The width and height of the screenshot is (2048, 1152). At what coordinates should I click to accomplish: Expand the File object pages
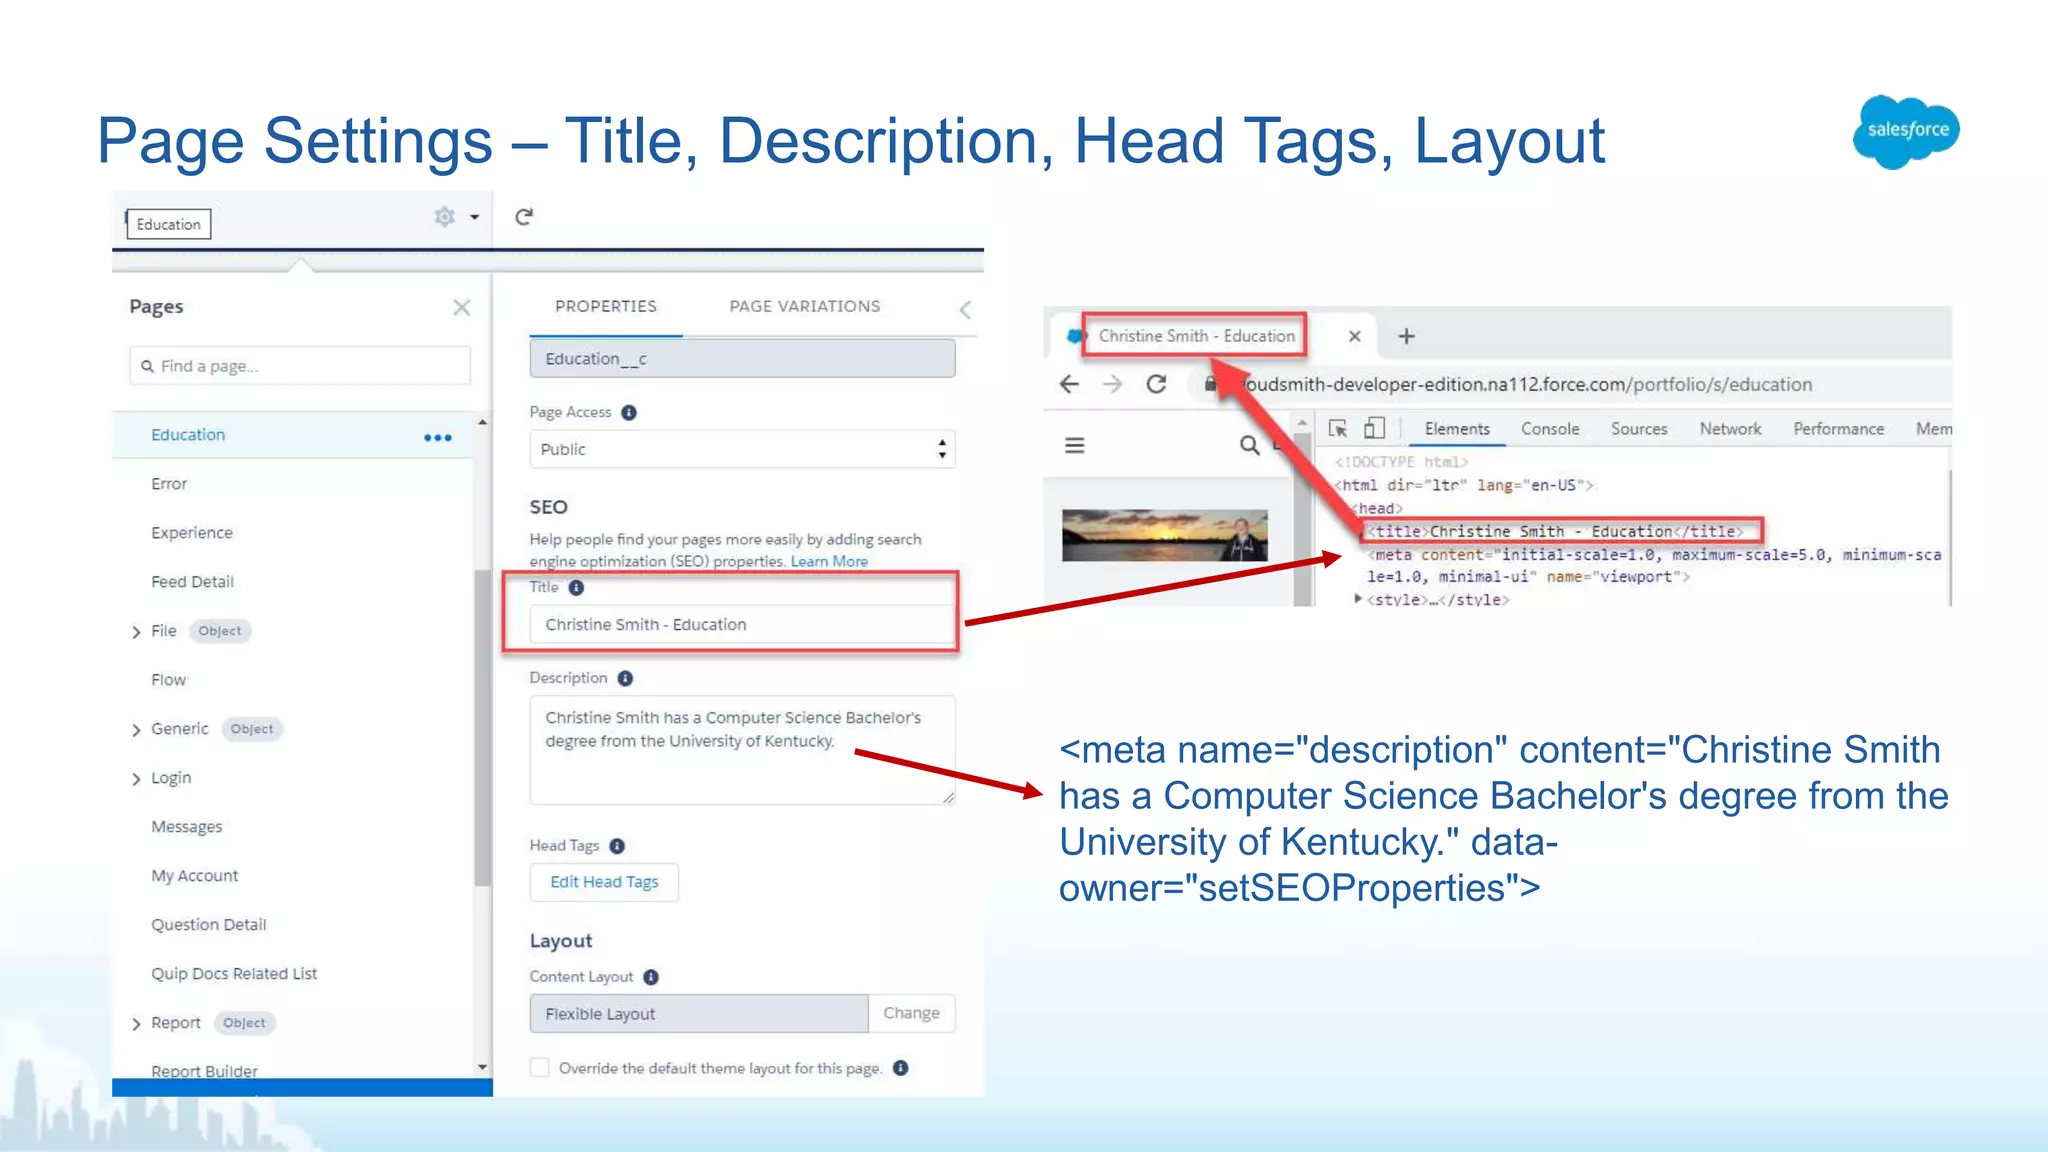pos(136,632)
